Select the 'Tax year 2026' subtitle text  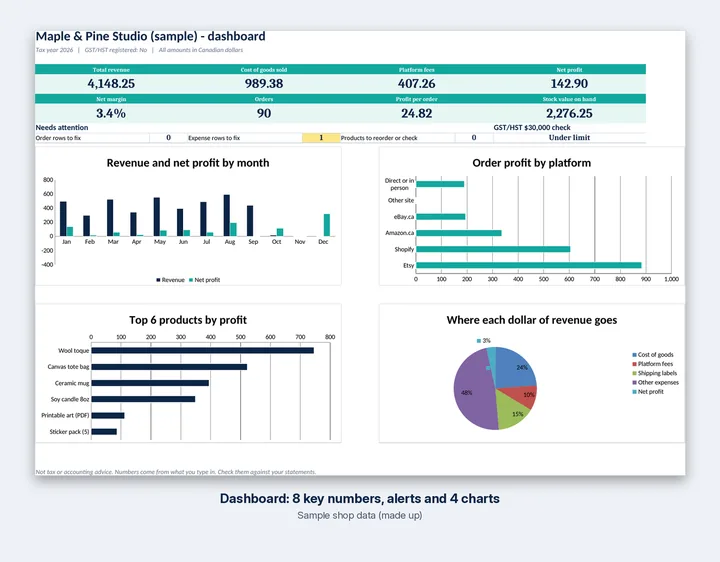point(54,50)
